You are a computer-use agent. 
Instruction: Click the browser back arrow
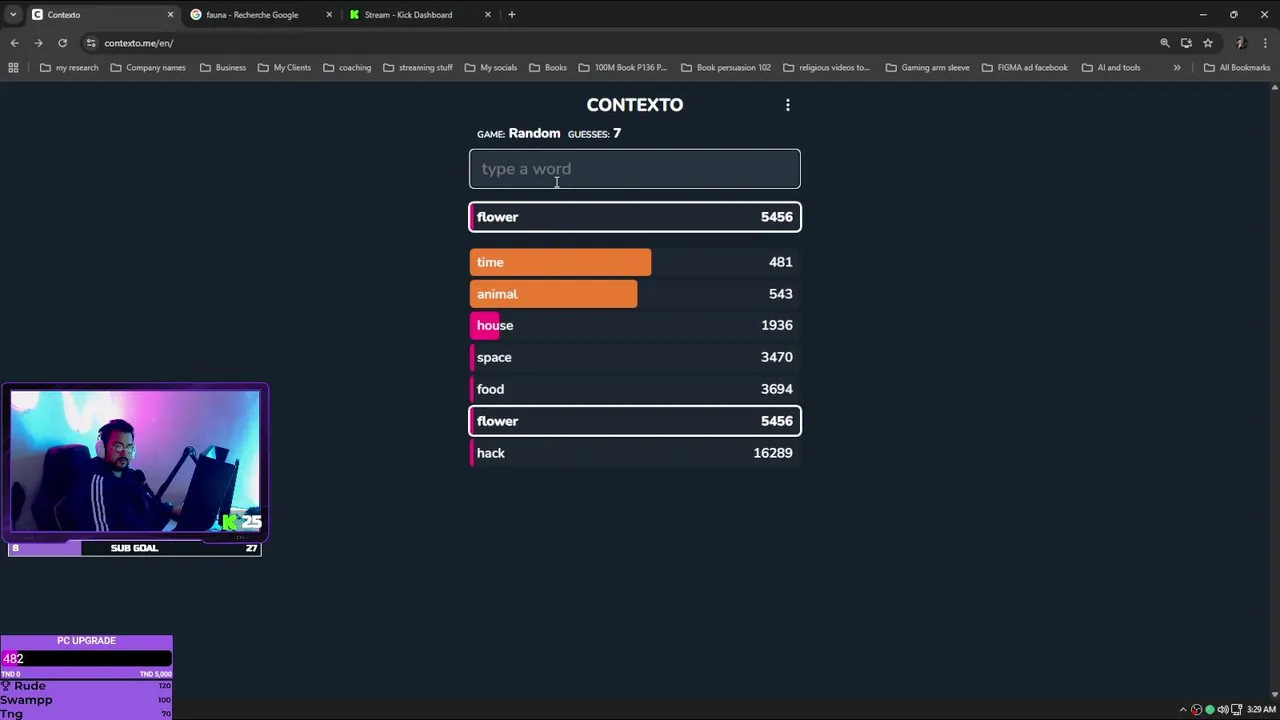click(14, 43)
